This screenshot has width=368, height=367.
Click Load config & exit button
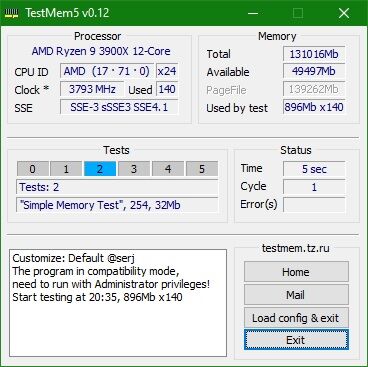click(x=296, y=318)
